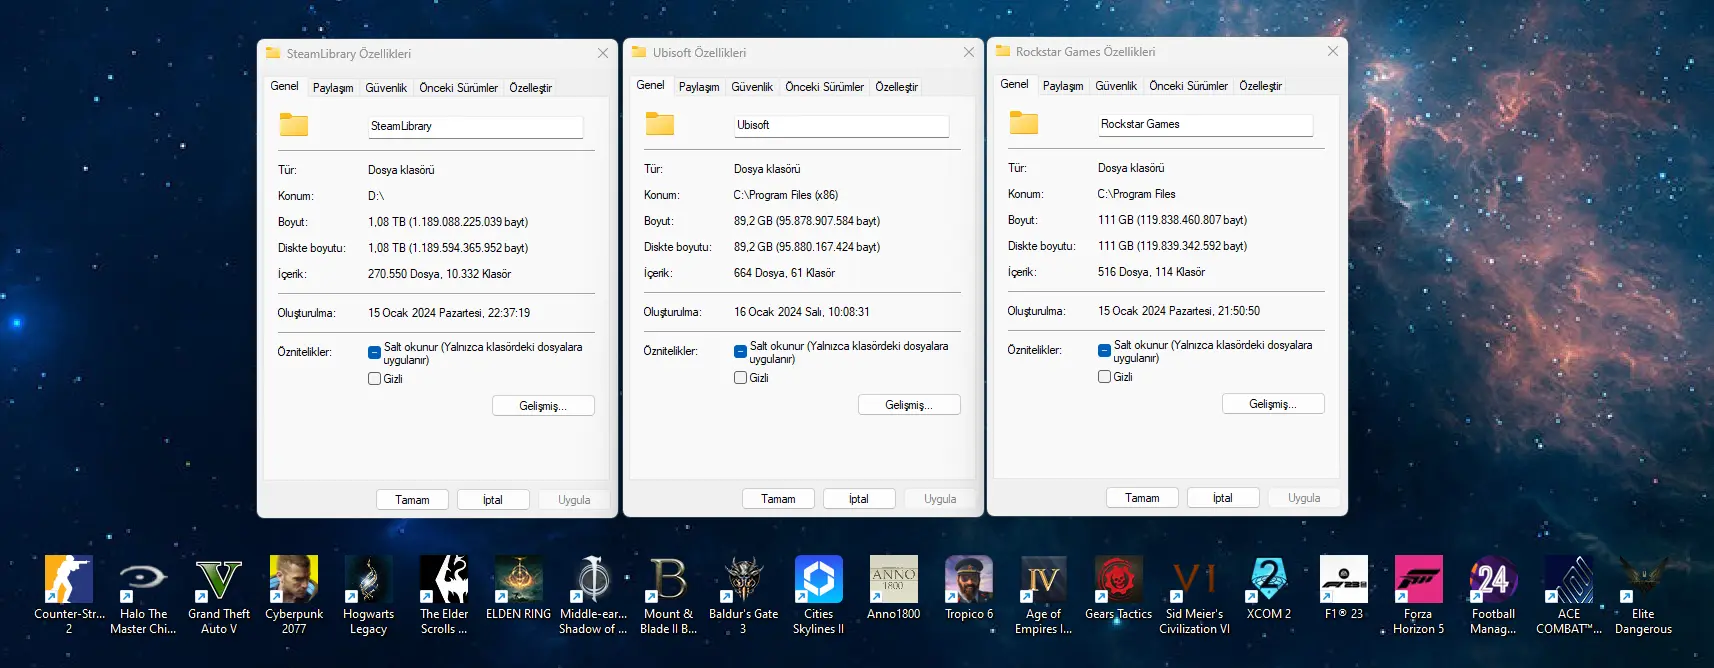Screen dimensions: 1714x668
Task: Select the ACE COMBAT desktop icon
Action: pos(1568,595)
